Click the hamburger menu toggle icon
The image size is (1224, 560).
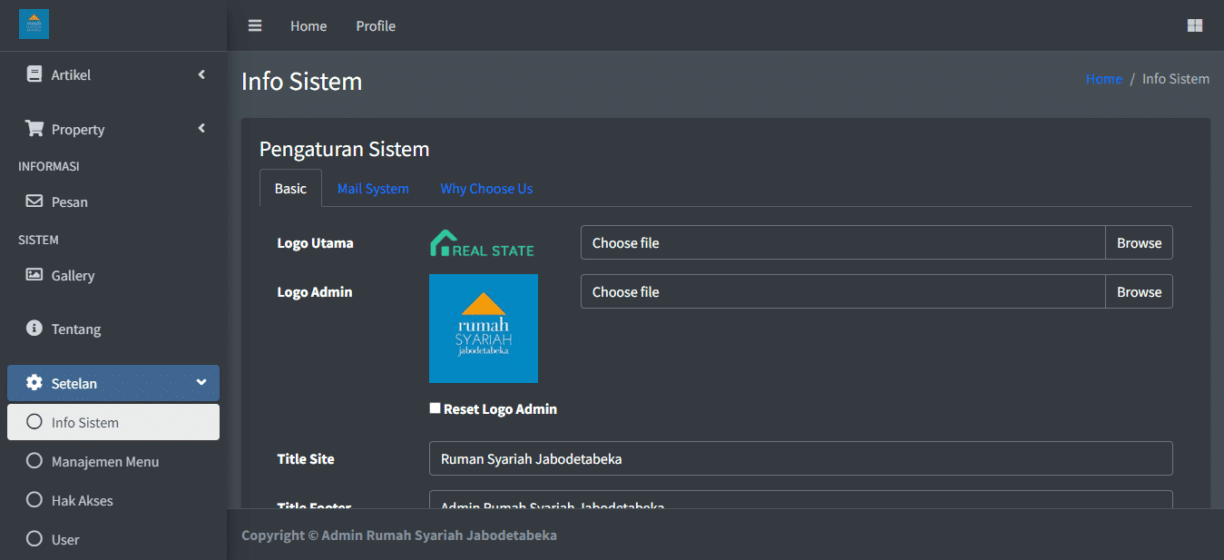coord(255,26)
